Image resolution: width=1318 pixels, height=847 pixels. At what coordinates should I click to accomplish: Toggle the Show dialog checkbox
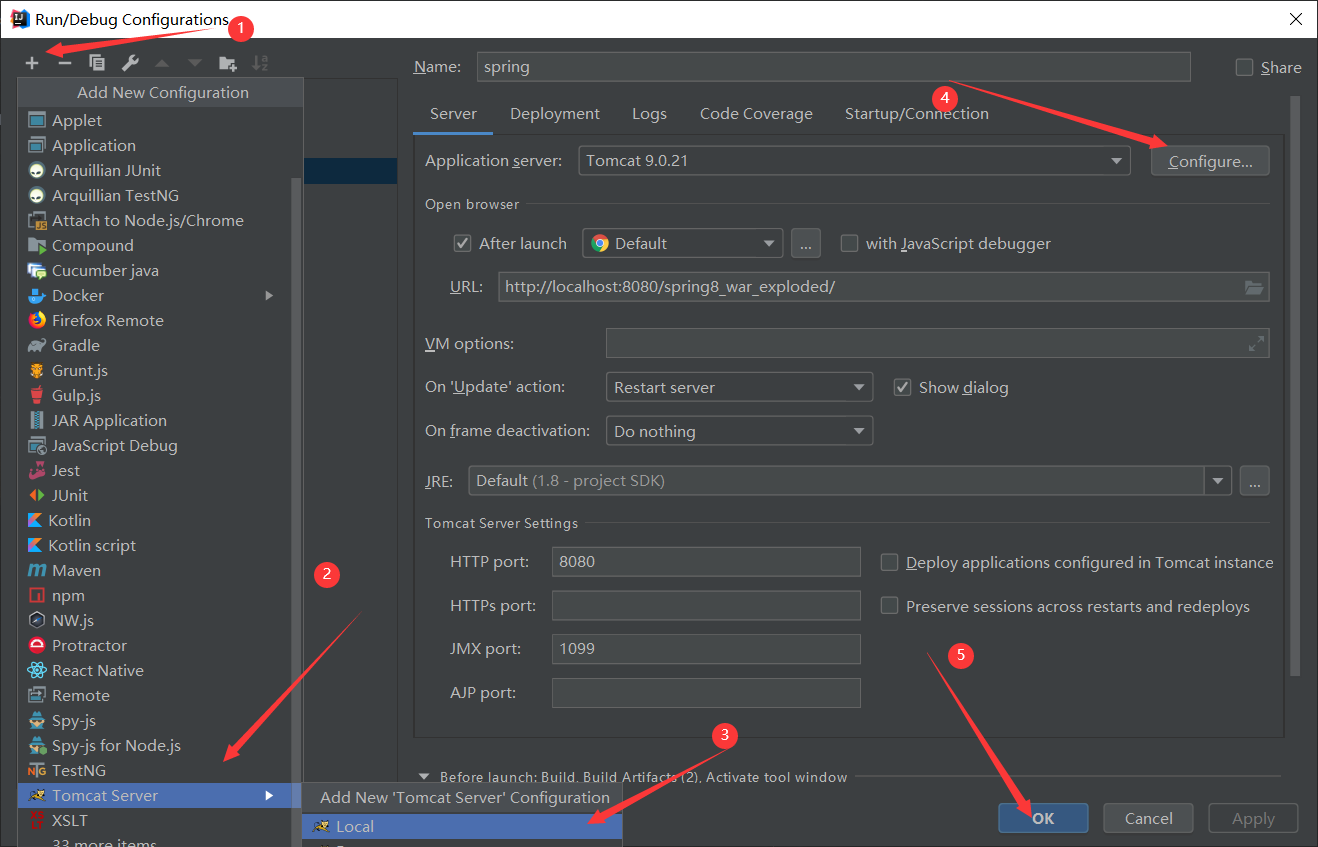tap(902, 387)
